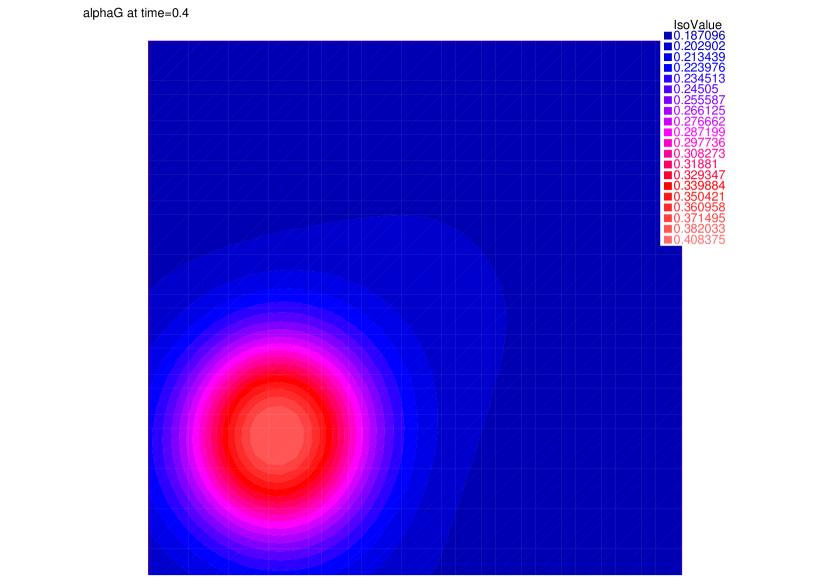Select the iso value text 0.382033
Image resolution: width=830 pixels, height=587 pixels.
point(699,229)
